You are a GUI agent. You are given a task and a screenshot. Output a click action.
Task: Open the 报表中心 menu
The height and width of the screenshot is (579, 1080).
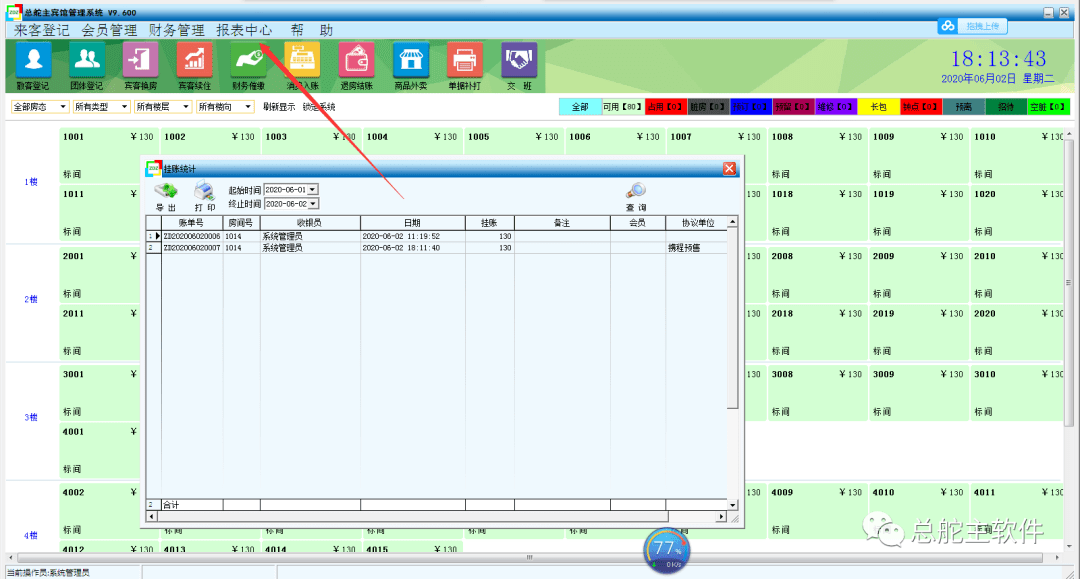pos(244,30)
